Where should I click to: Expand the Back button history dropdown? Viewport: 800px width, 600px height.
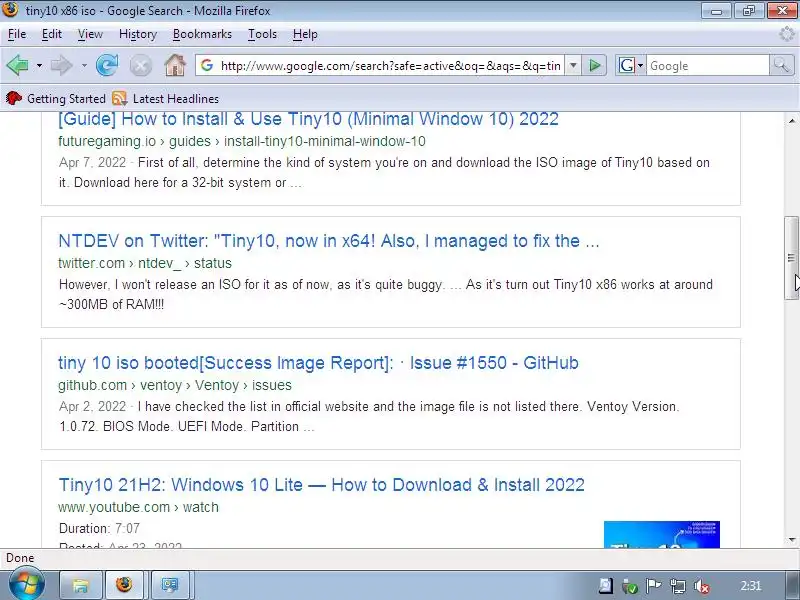point(39,66)
